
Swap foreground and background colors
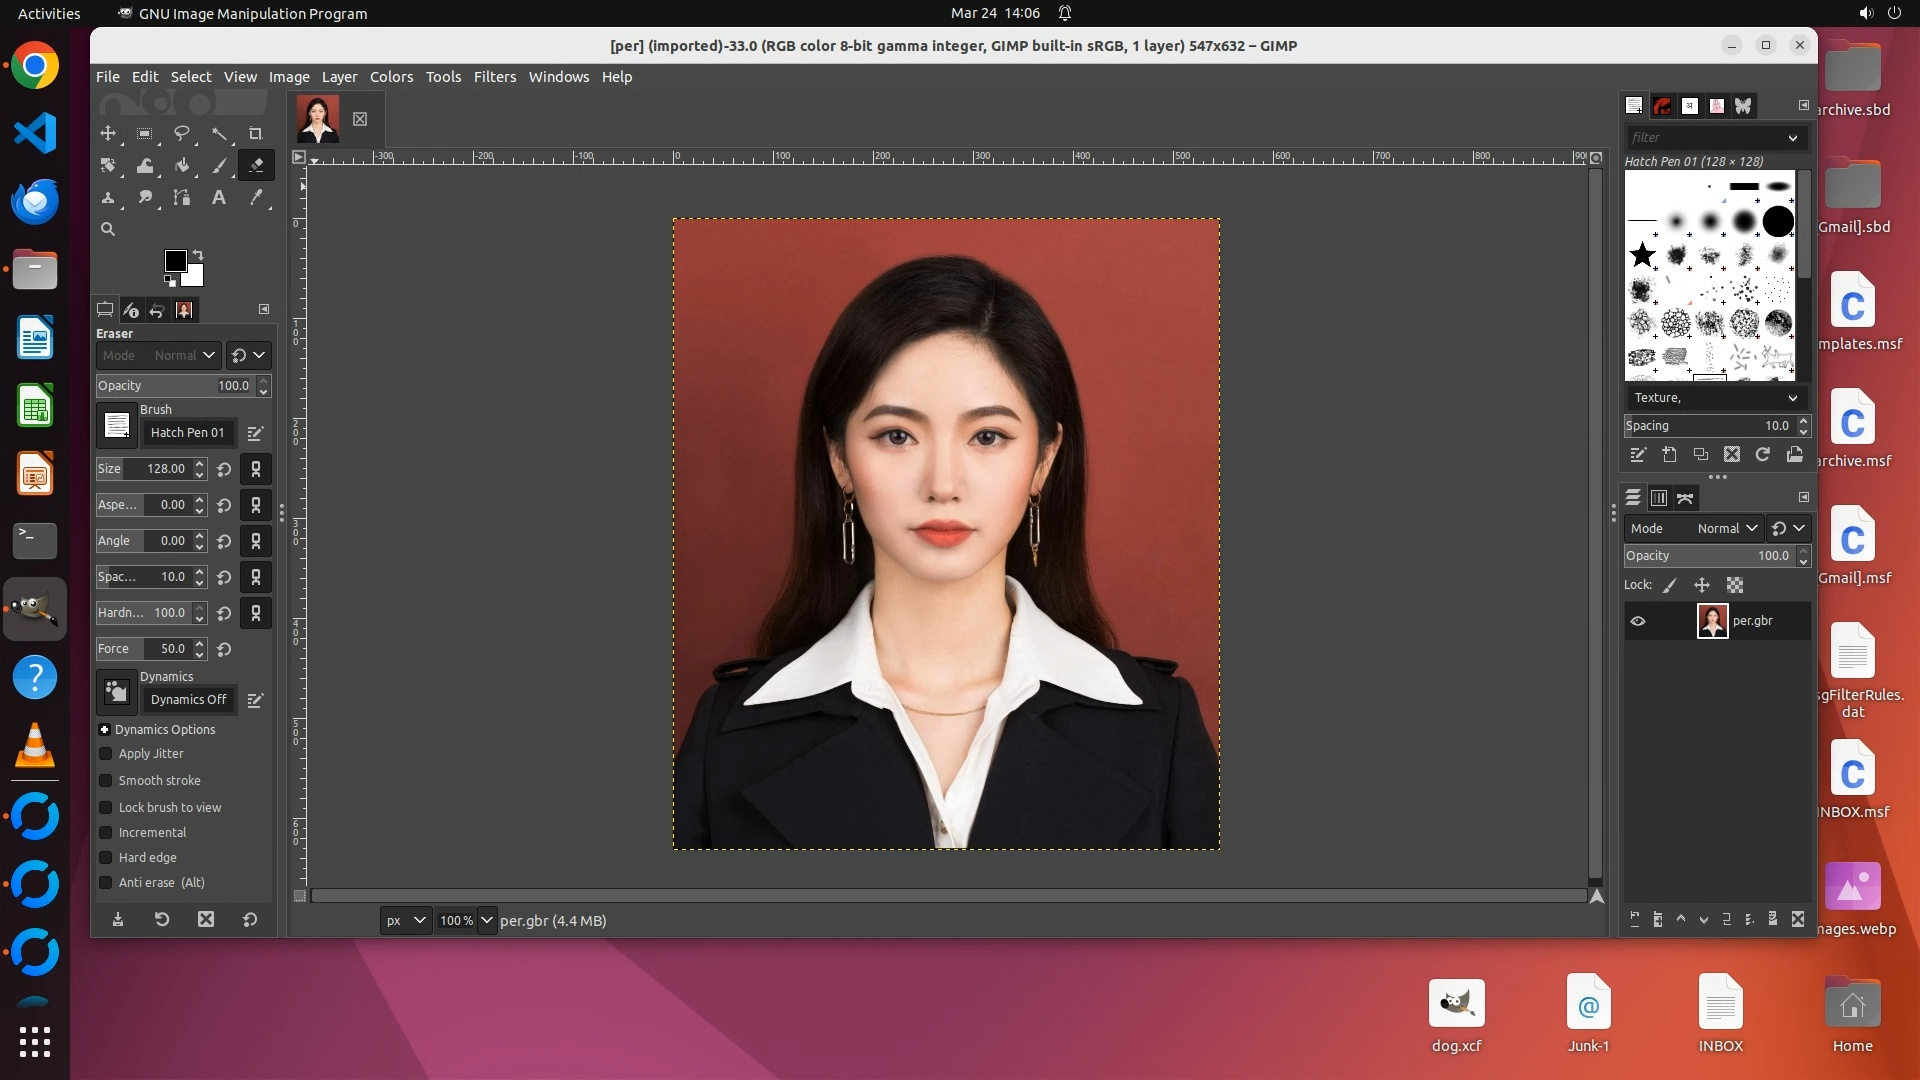coord(198,254)
